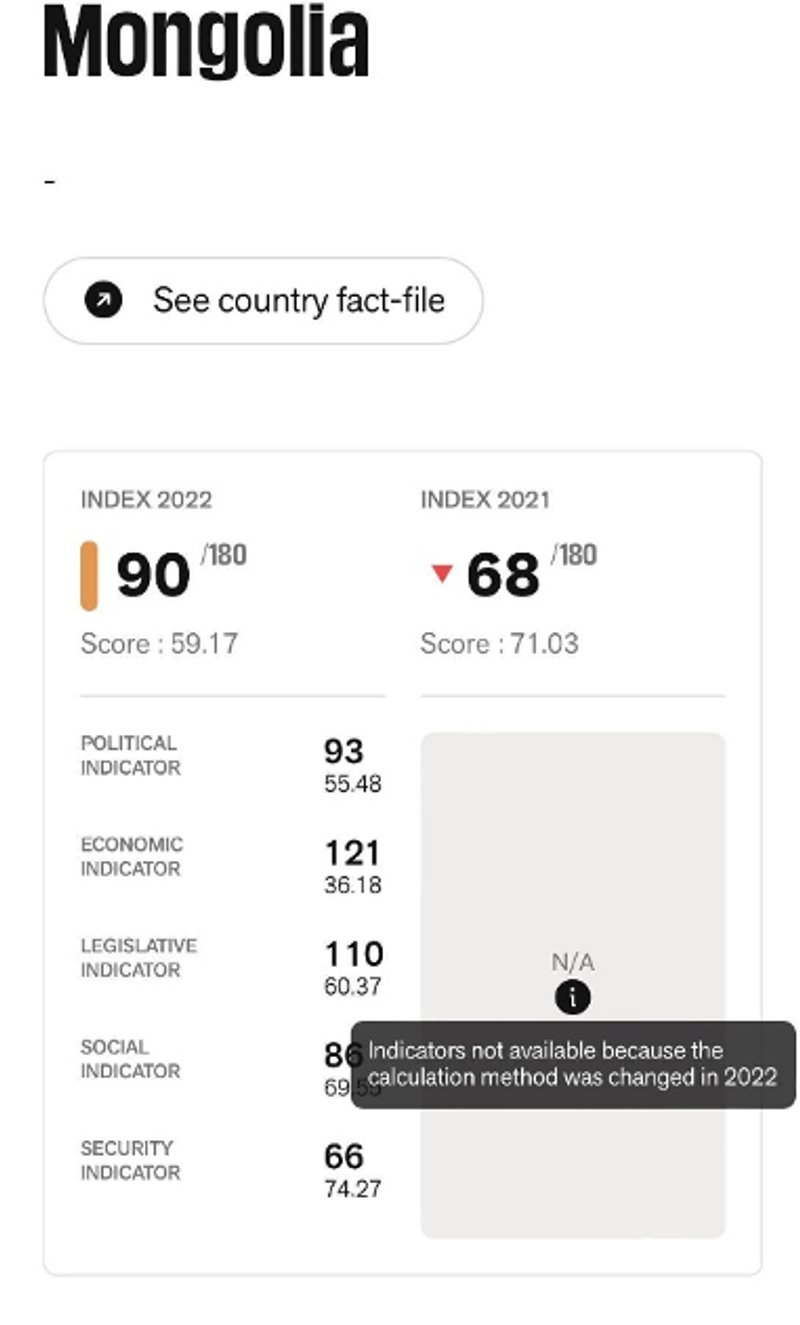800x1325 pixels.
Task: Click the Political Indicator label
Action: (x=130, y=755)
